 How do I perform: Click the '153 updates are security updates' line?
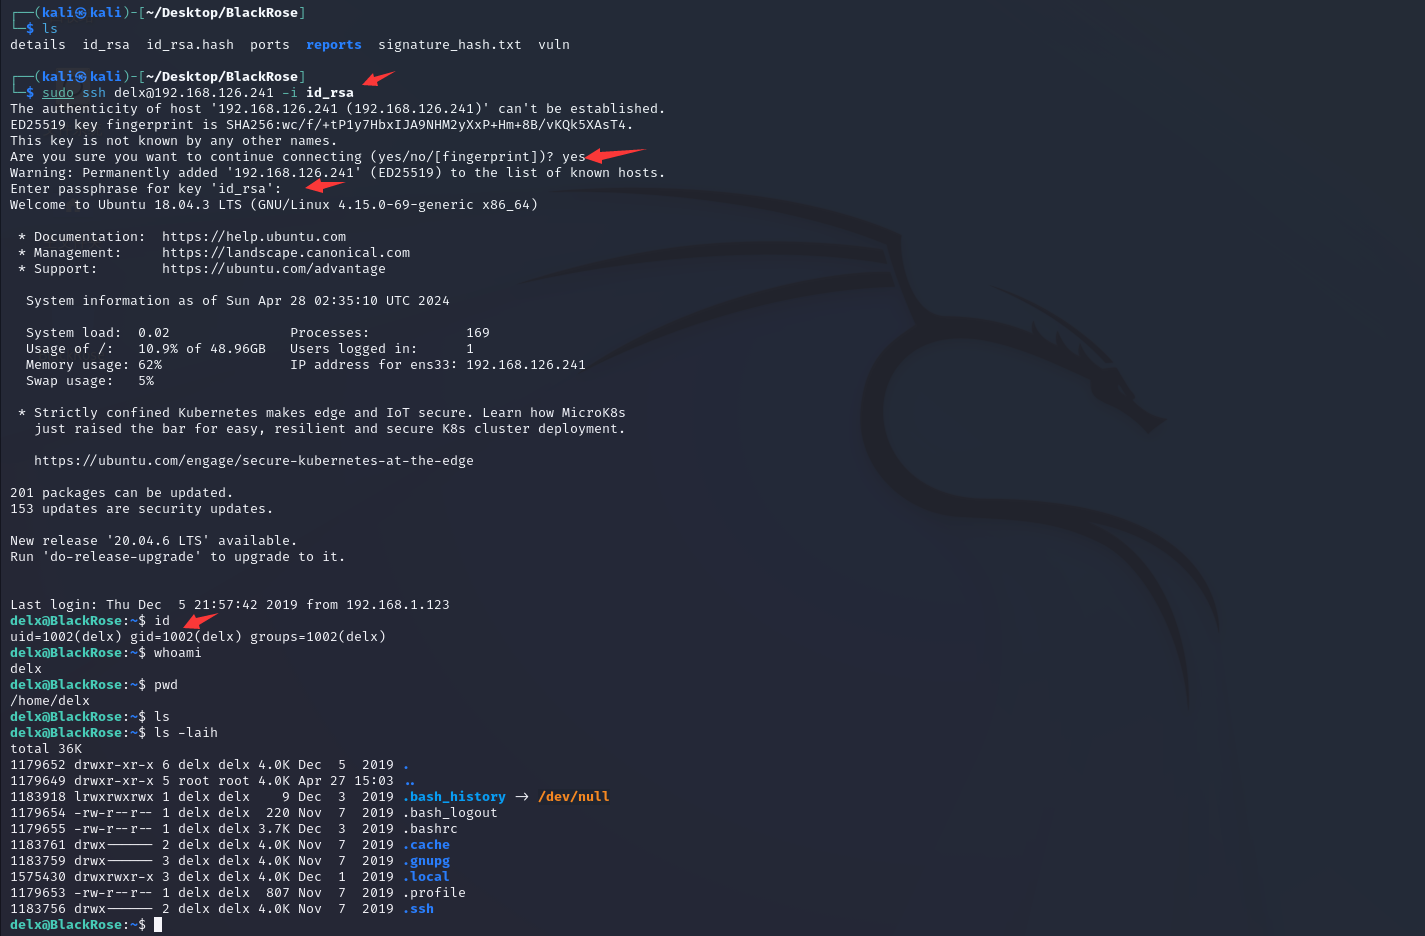pos(142,509)
